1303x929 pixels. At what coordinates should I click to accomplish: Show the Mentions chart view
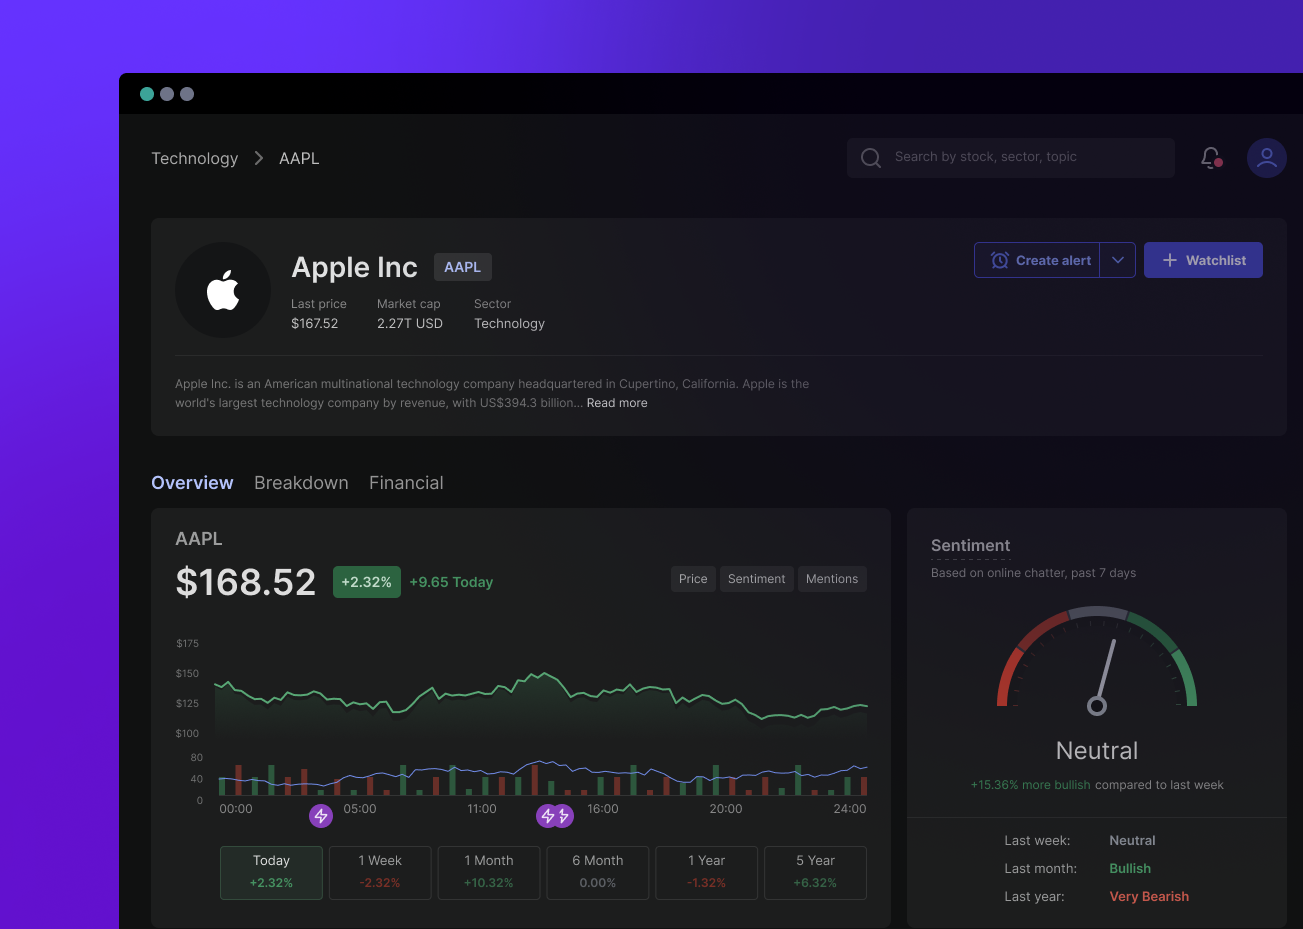[x=832, y=579]
